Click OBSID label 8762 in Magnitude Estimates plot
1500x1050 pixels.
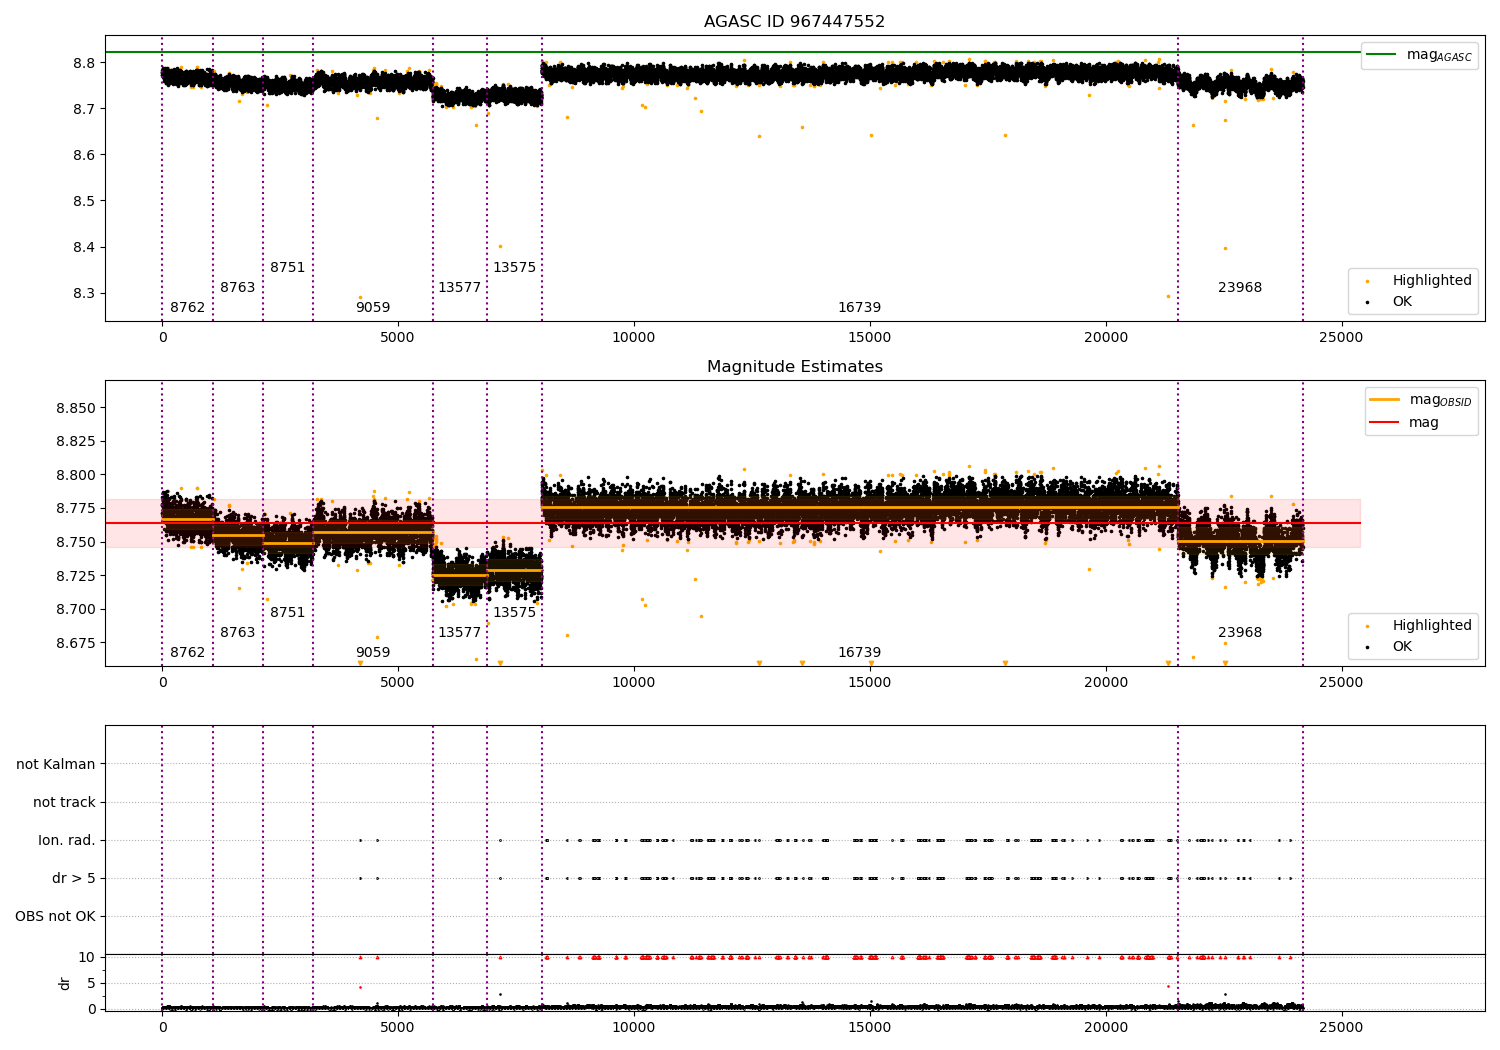tap(187, 652)
